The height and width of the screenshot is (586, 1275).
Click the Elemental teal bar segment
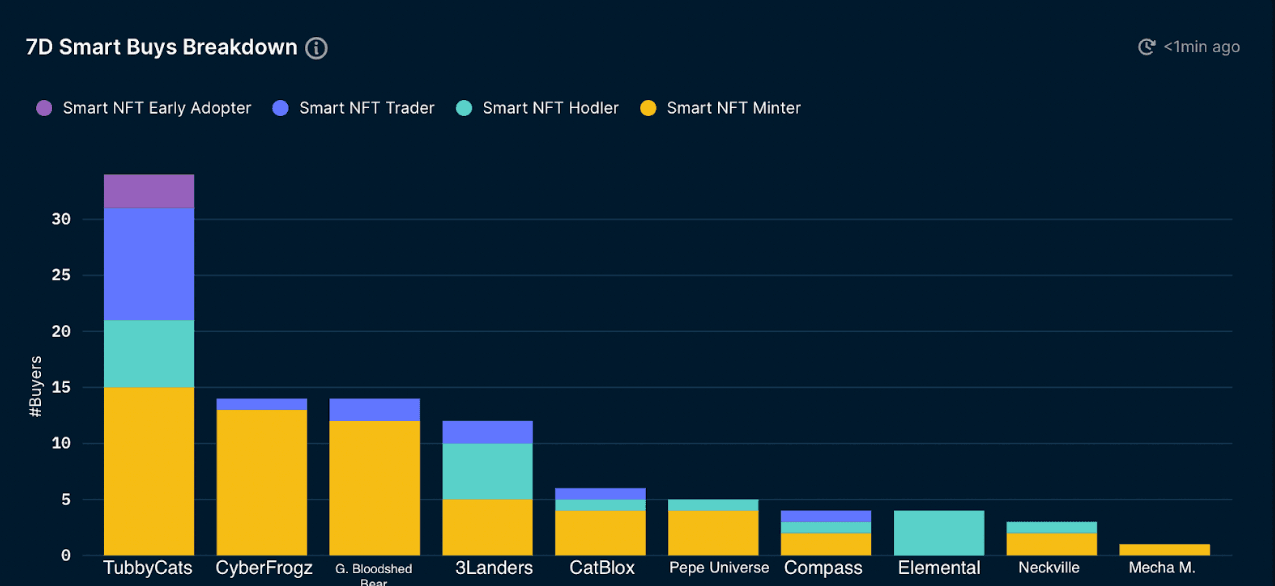coord(938,530)
